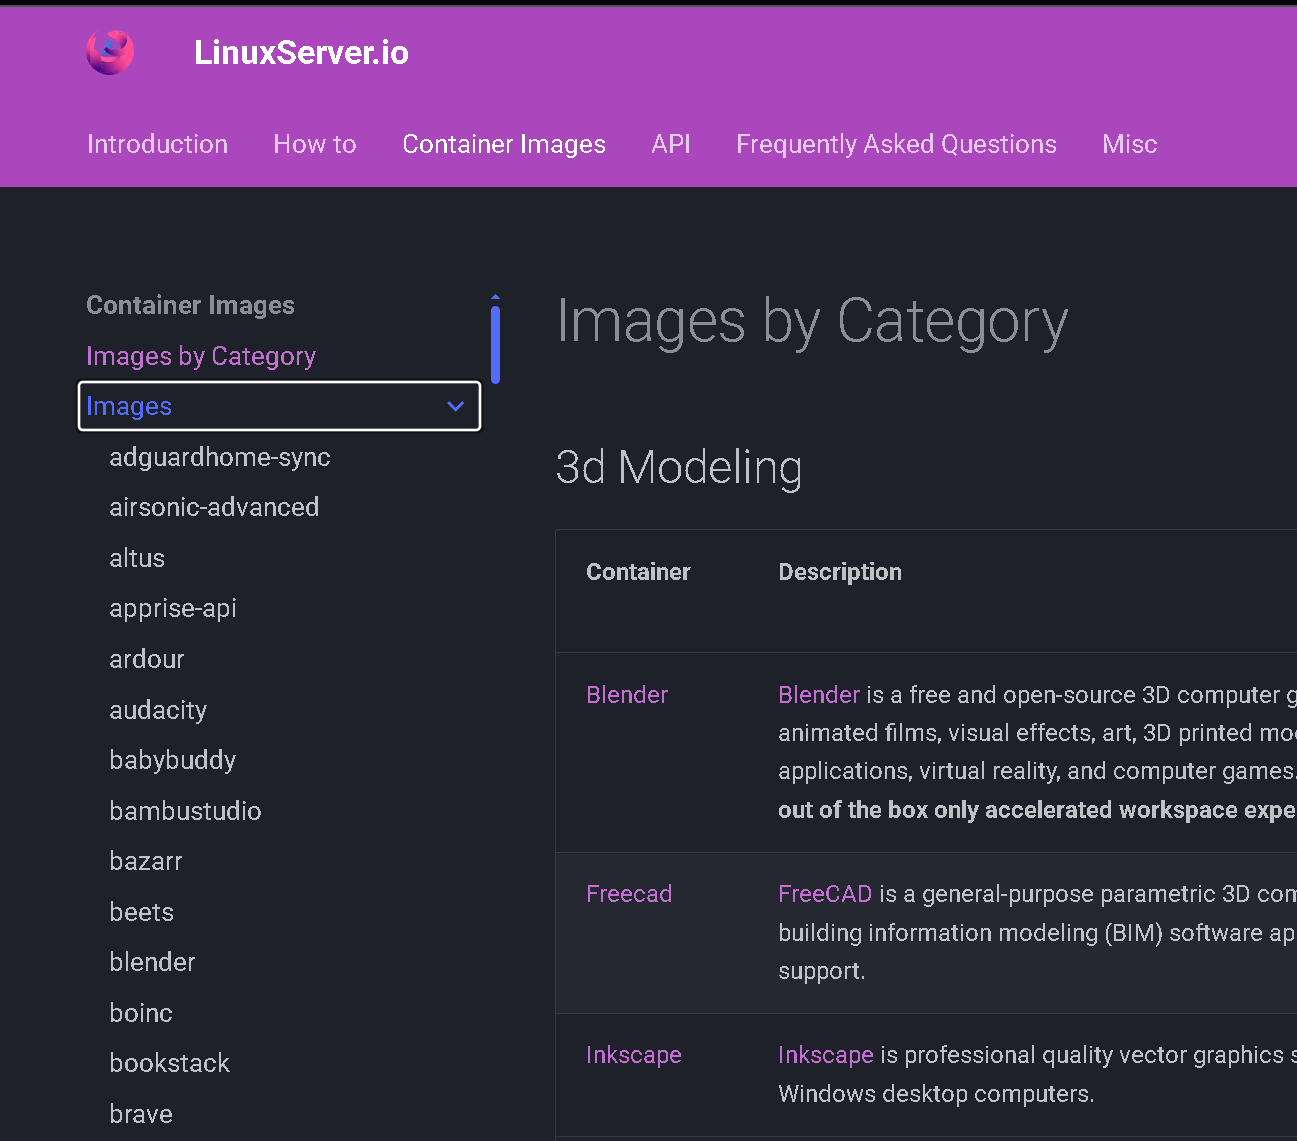Open airsonic-advanced in the sidebar
Screen dimensions: 1297x1141
[x=214, y=507]
